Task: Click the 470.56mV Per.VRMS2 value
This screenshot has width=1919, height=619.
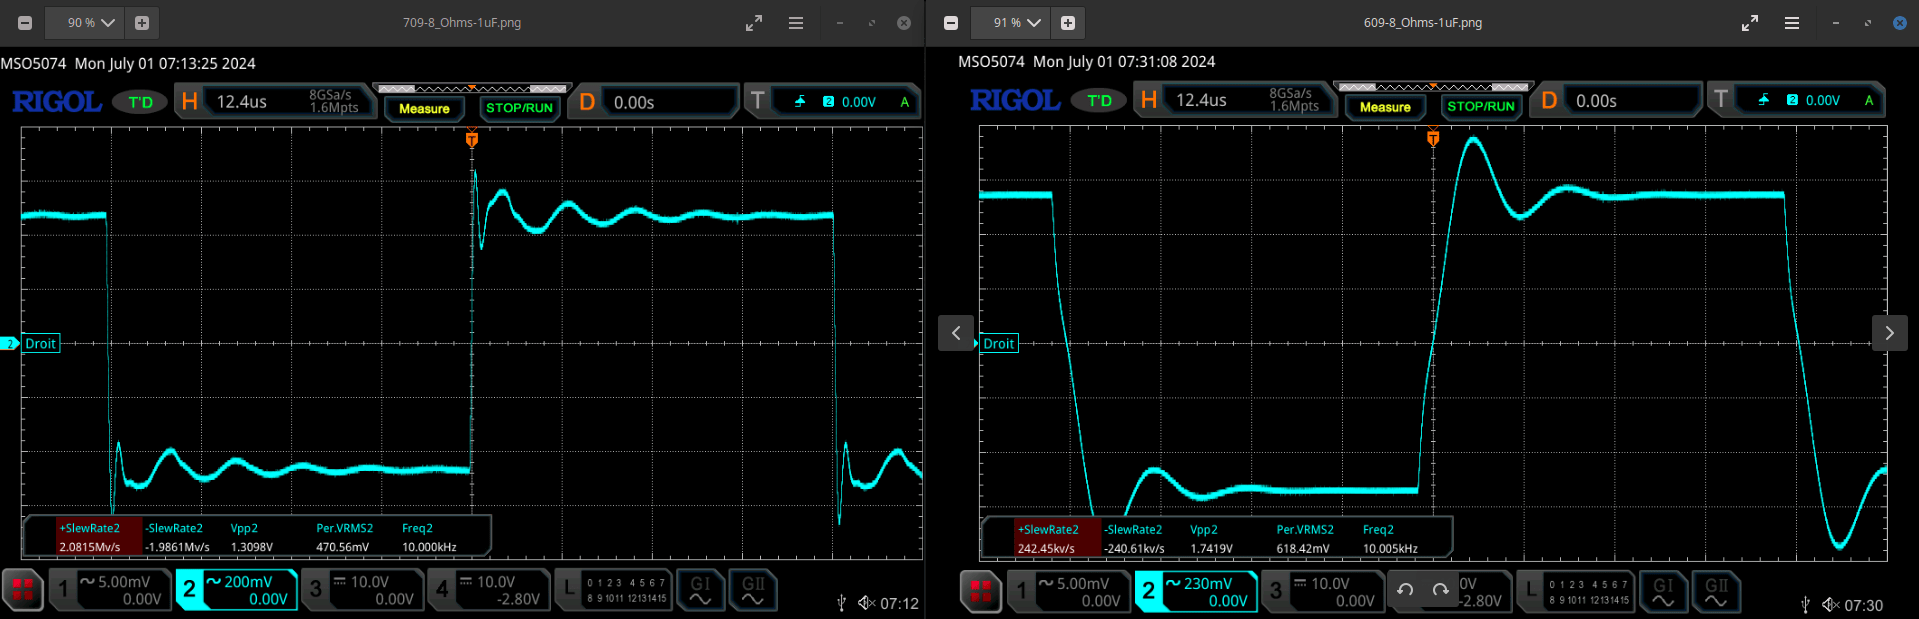Action: (343, 547)
